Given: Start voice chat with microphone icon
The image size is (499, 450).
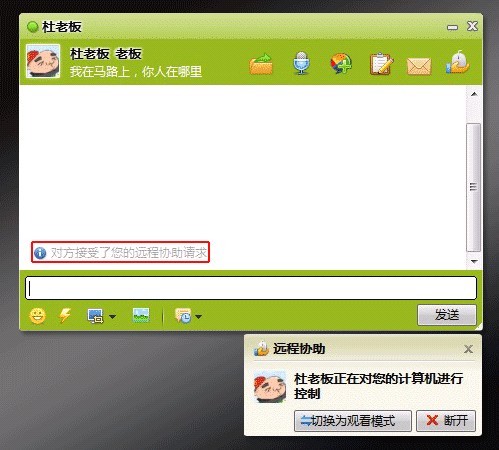Looking at the screenshot, I should tap(301, 63).
